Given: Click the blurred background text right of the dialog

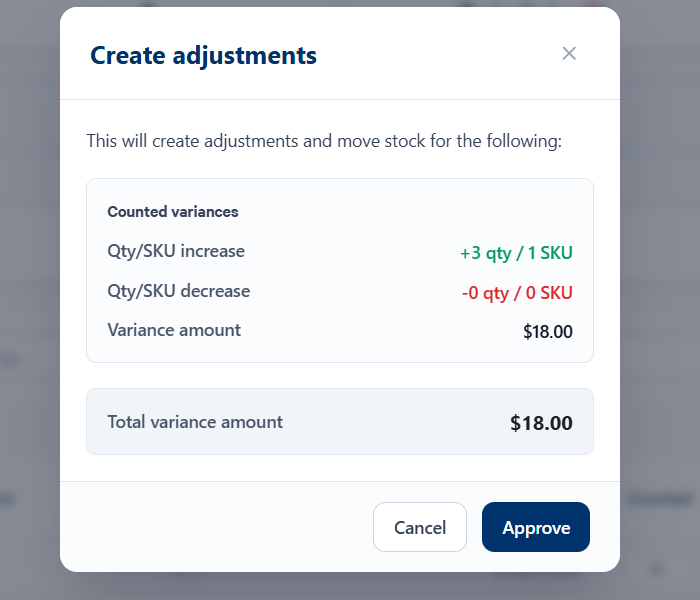Looking at the screenshot, I should [661, 499].
